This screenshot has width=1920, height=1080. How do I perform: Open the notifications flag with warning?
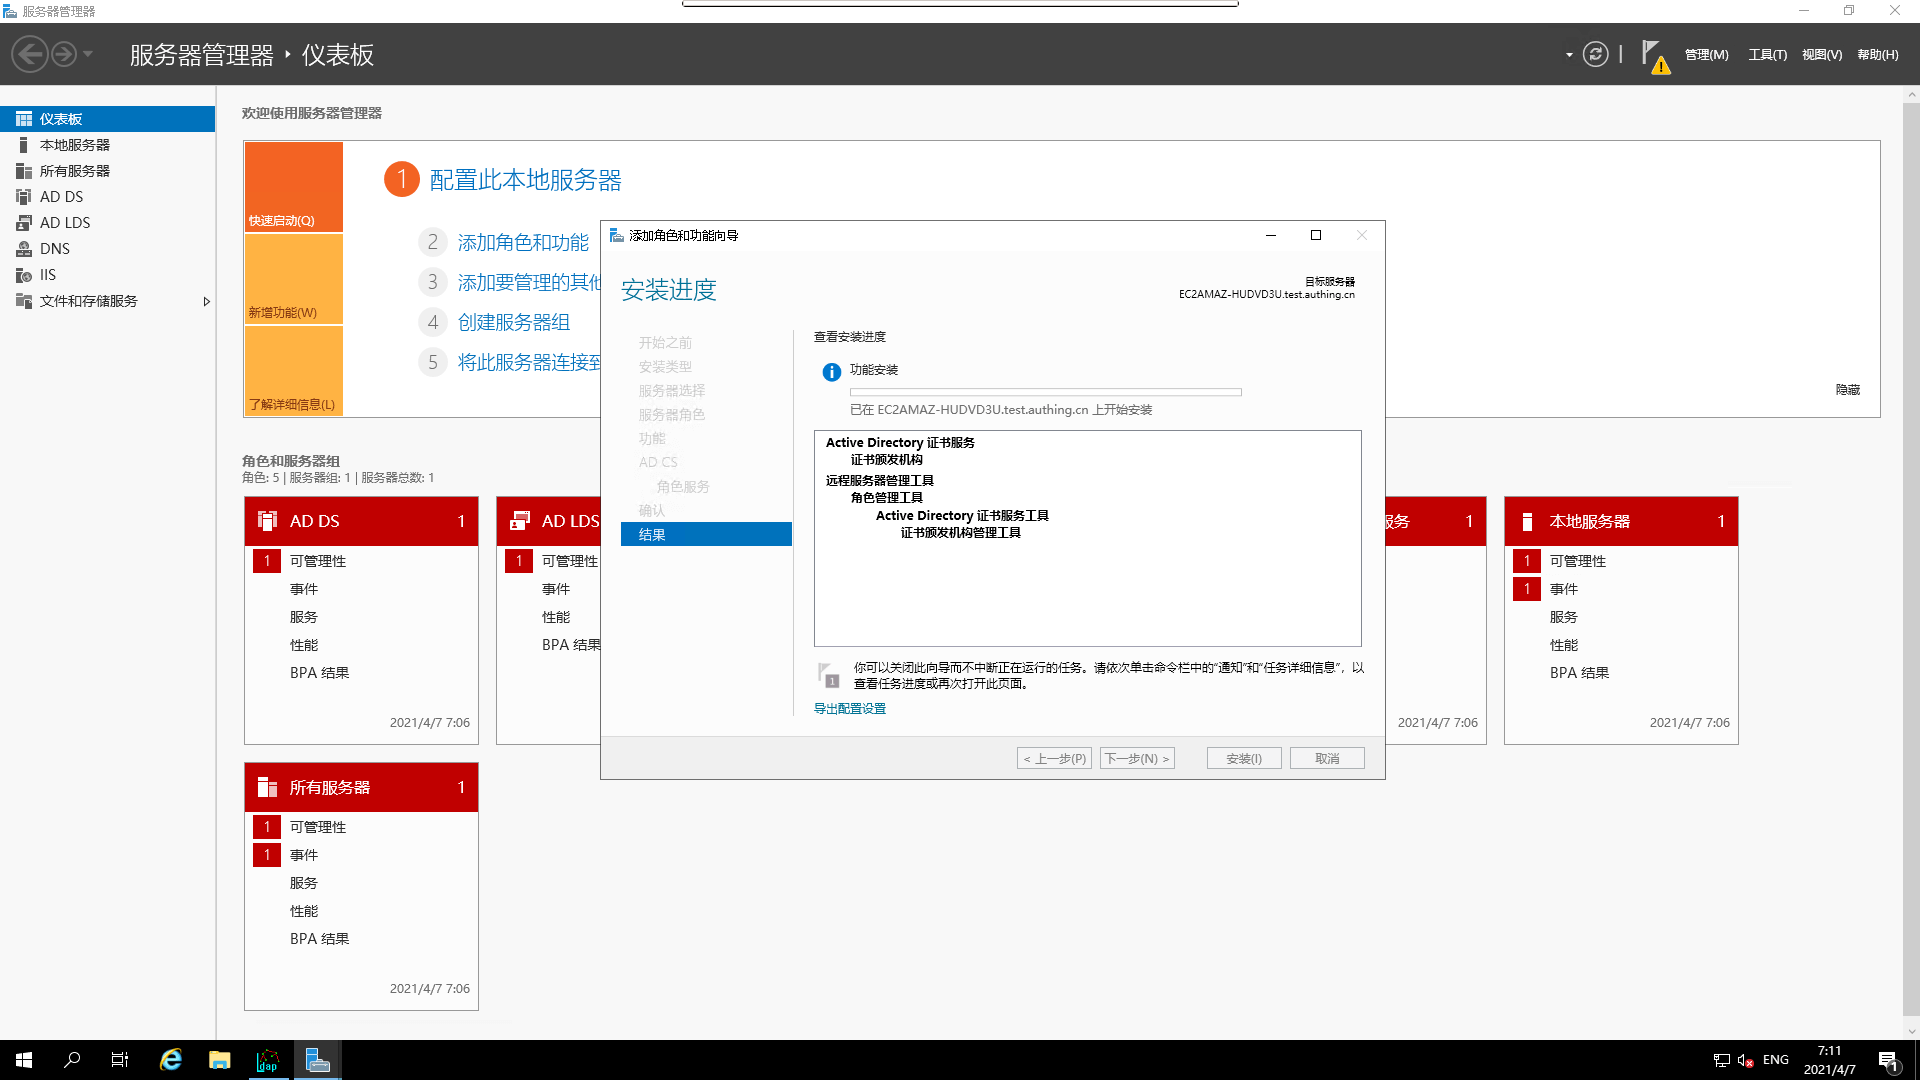1654,56
